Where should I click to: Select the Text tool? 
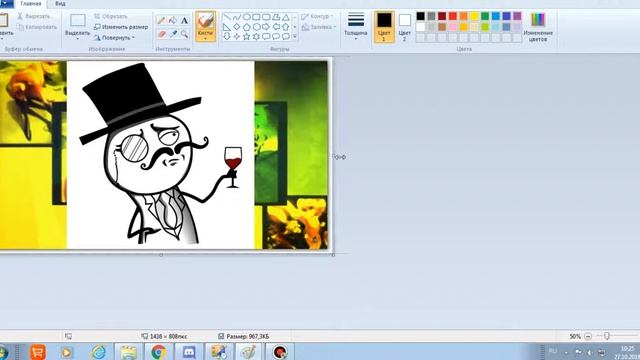(x=184, y=20)
